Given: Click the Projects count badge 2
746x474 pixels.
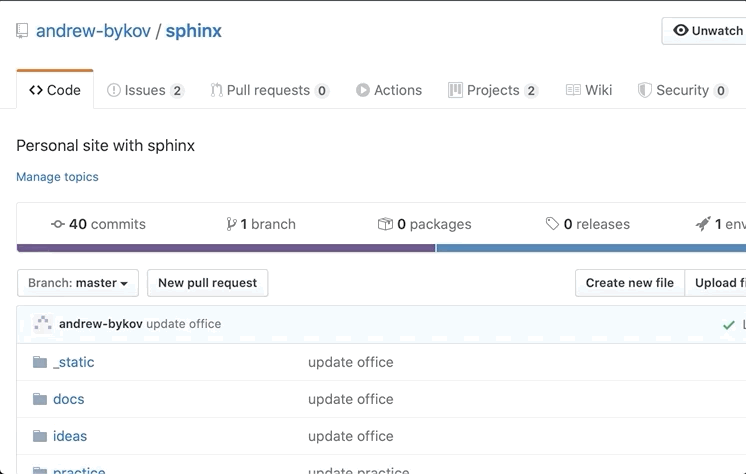Looking at the screenshot, I should click(x=531, y=90).
